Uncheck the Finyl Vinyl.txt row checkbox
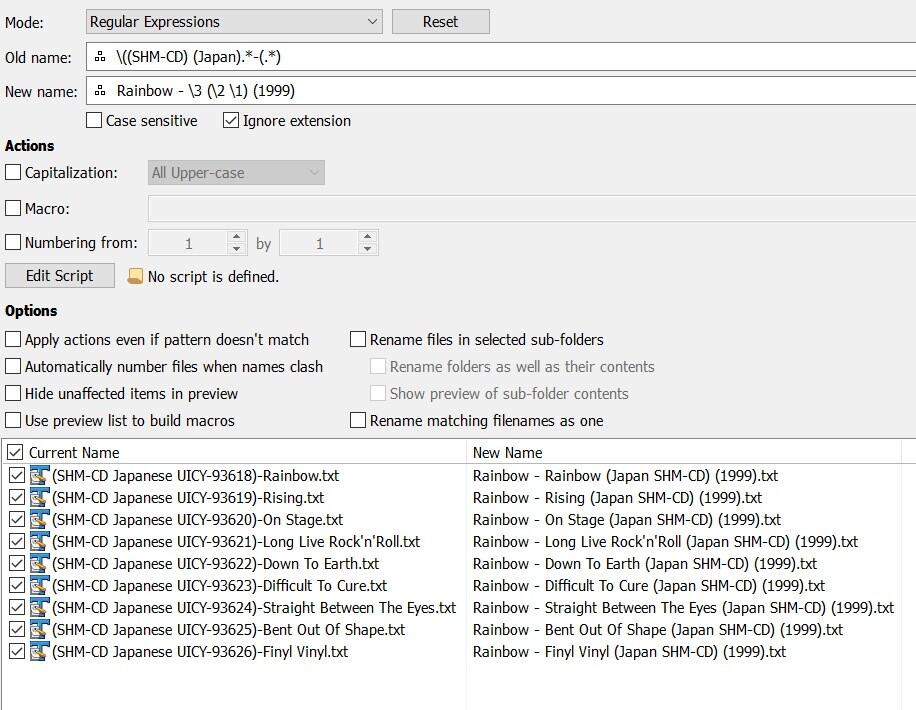Image resolution: width=916 pixels, height=710 pixels. pyautogui.click(x=17, y=652)
